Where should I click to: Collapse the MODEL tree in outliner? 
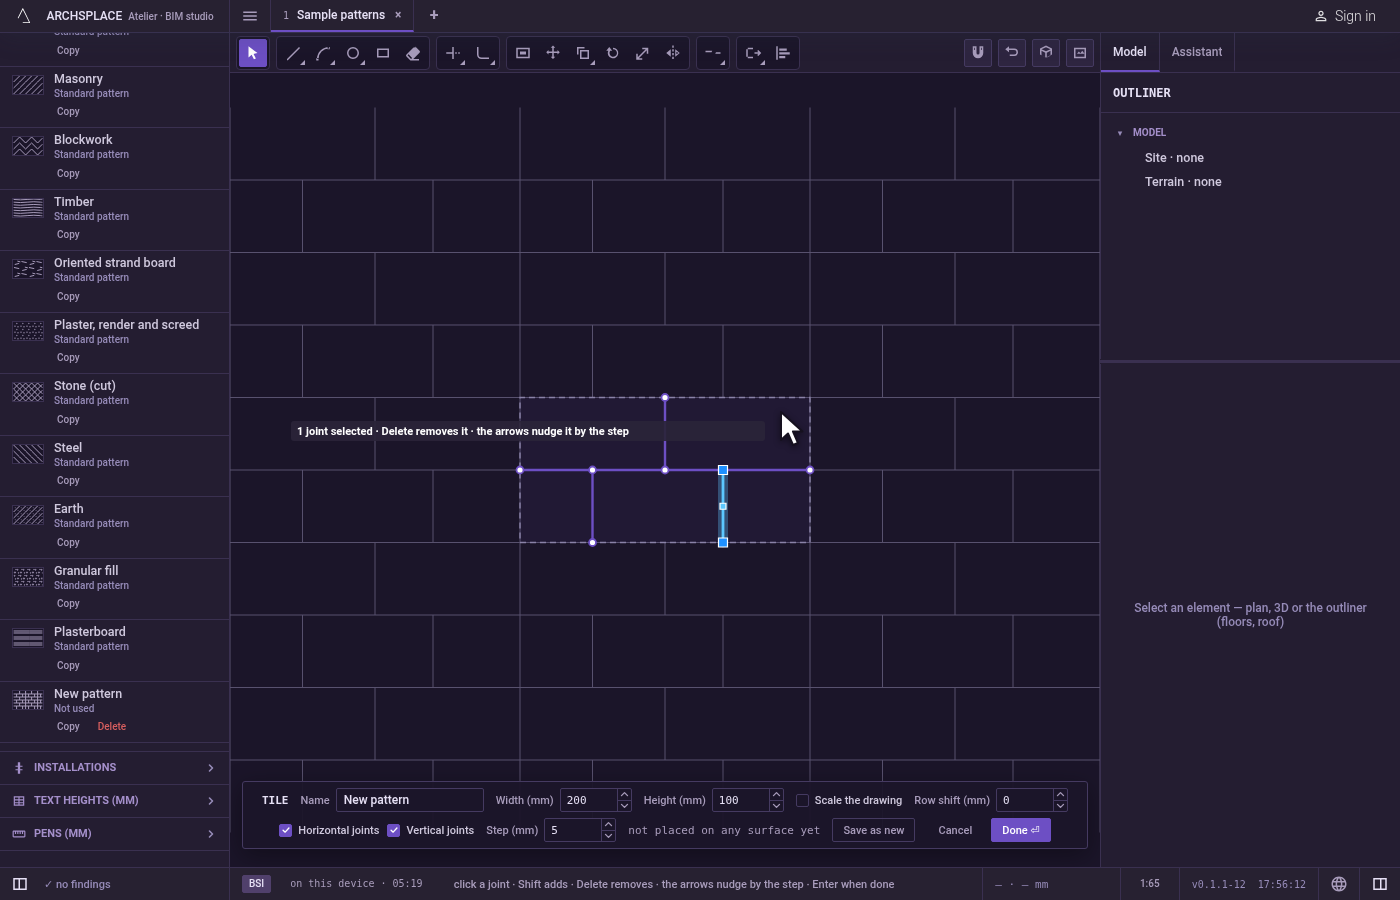(1120, 133)
